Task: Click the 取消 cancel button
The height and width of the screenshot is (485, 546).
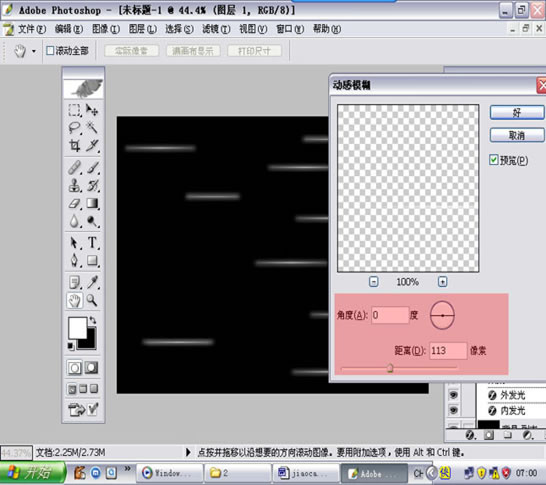Action: pyautogui.click(x=517, y=135)
